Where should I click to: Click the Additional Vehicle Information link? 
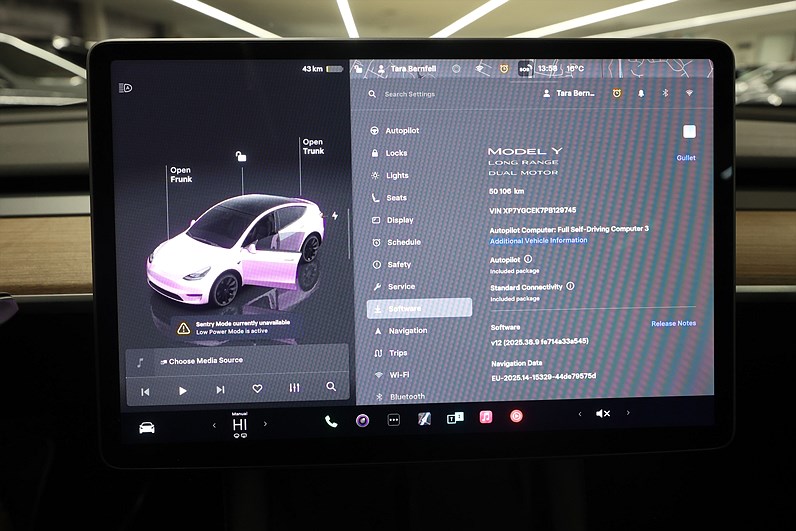click(x=538, y=241)
